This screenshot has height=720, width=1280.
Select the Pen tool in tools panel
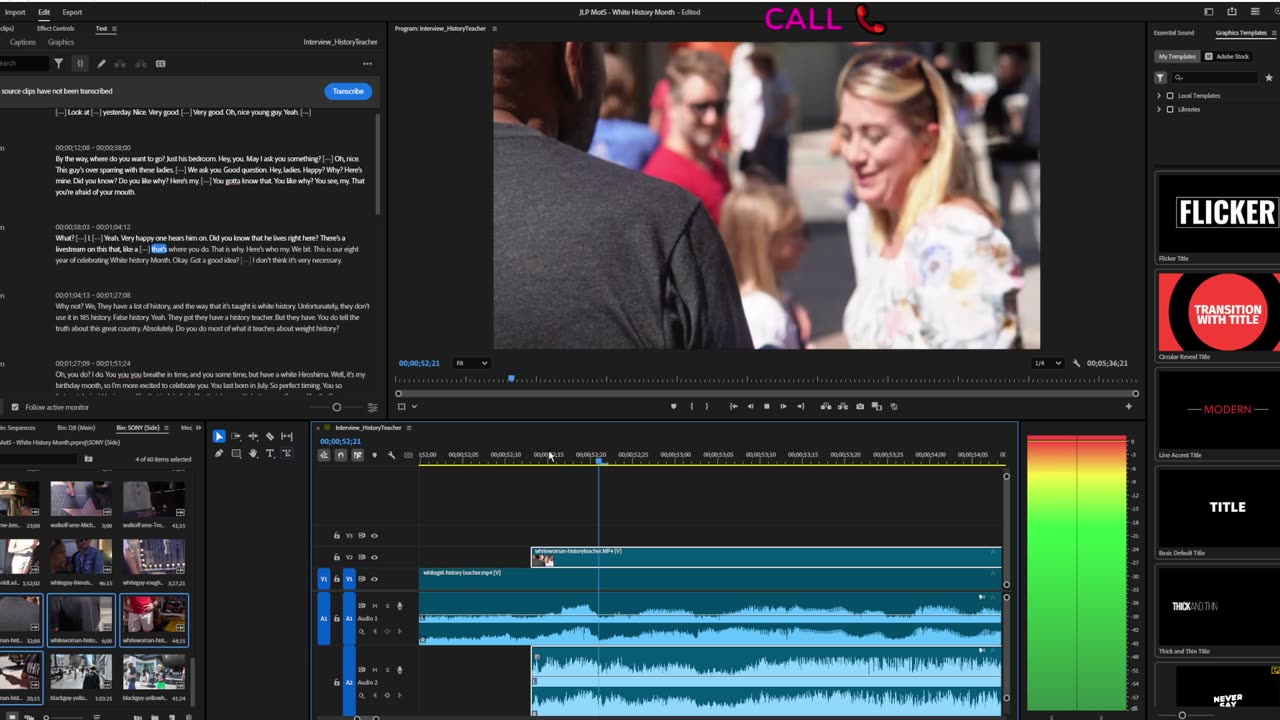pyautogui.click(x=219, y=453)
